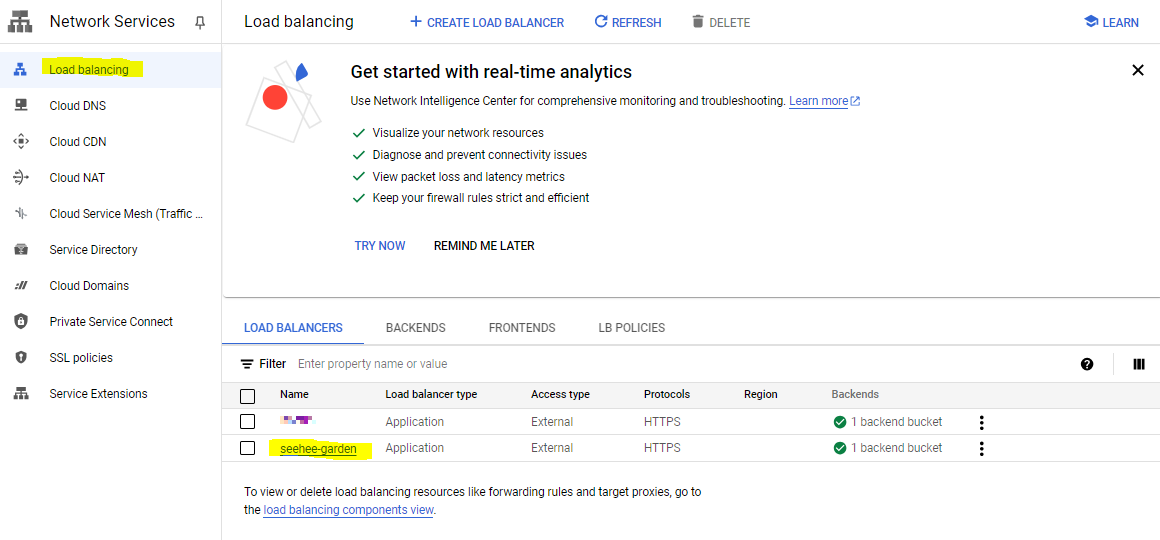Click the SSL policies shield icon
Image resolution: width=1160 pixels, height=540 pixels.
coord(21,357)
